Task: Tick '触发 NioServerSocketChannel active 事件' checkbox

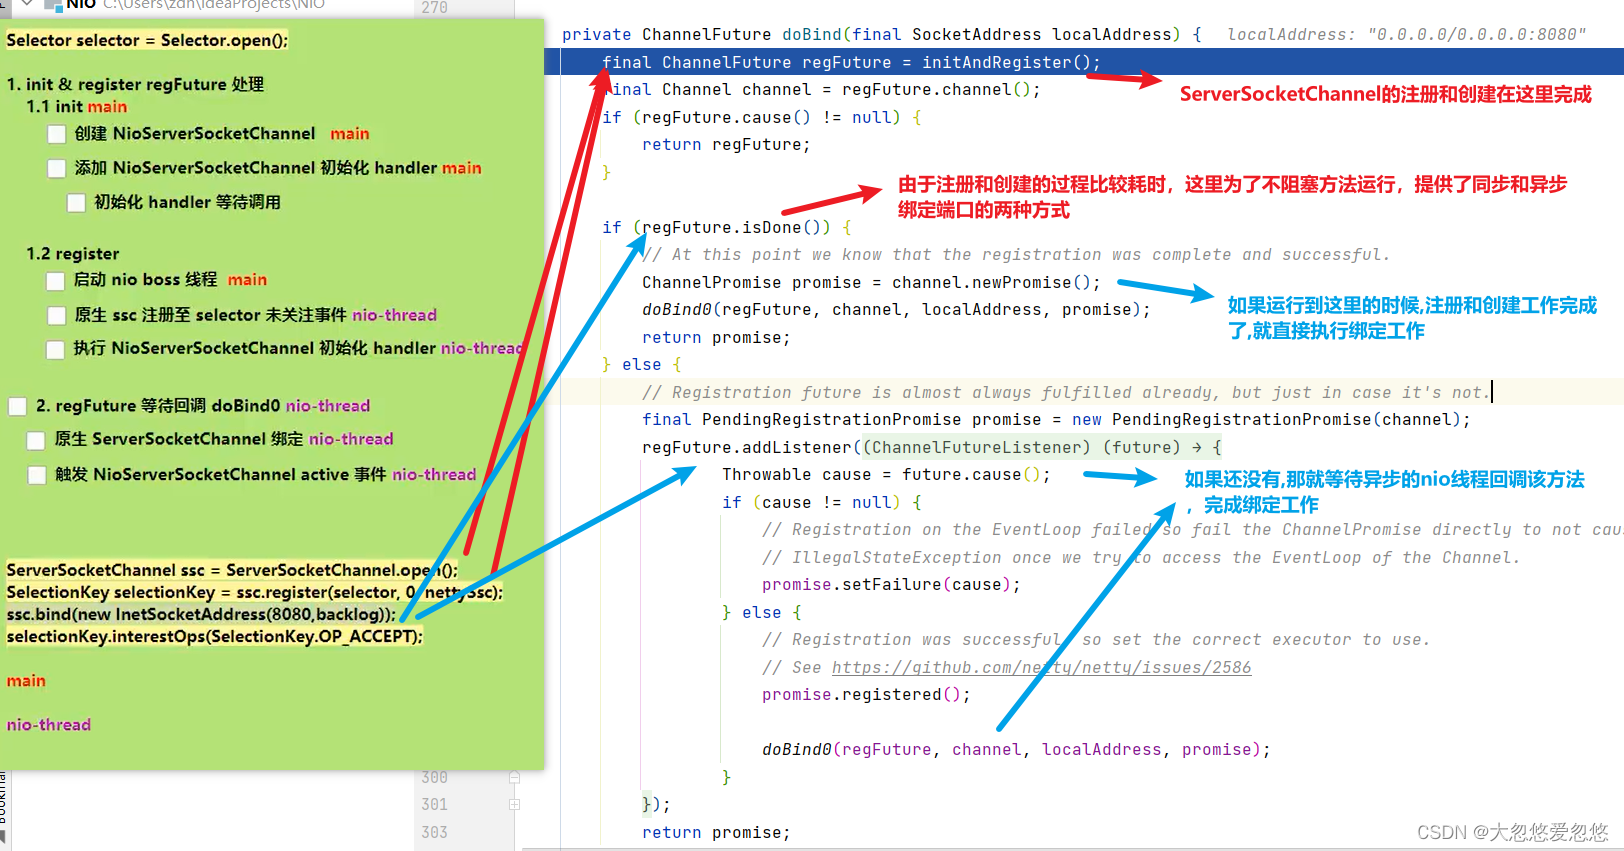Action: tap(37, 475)
